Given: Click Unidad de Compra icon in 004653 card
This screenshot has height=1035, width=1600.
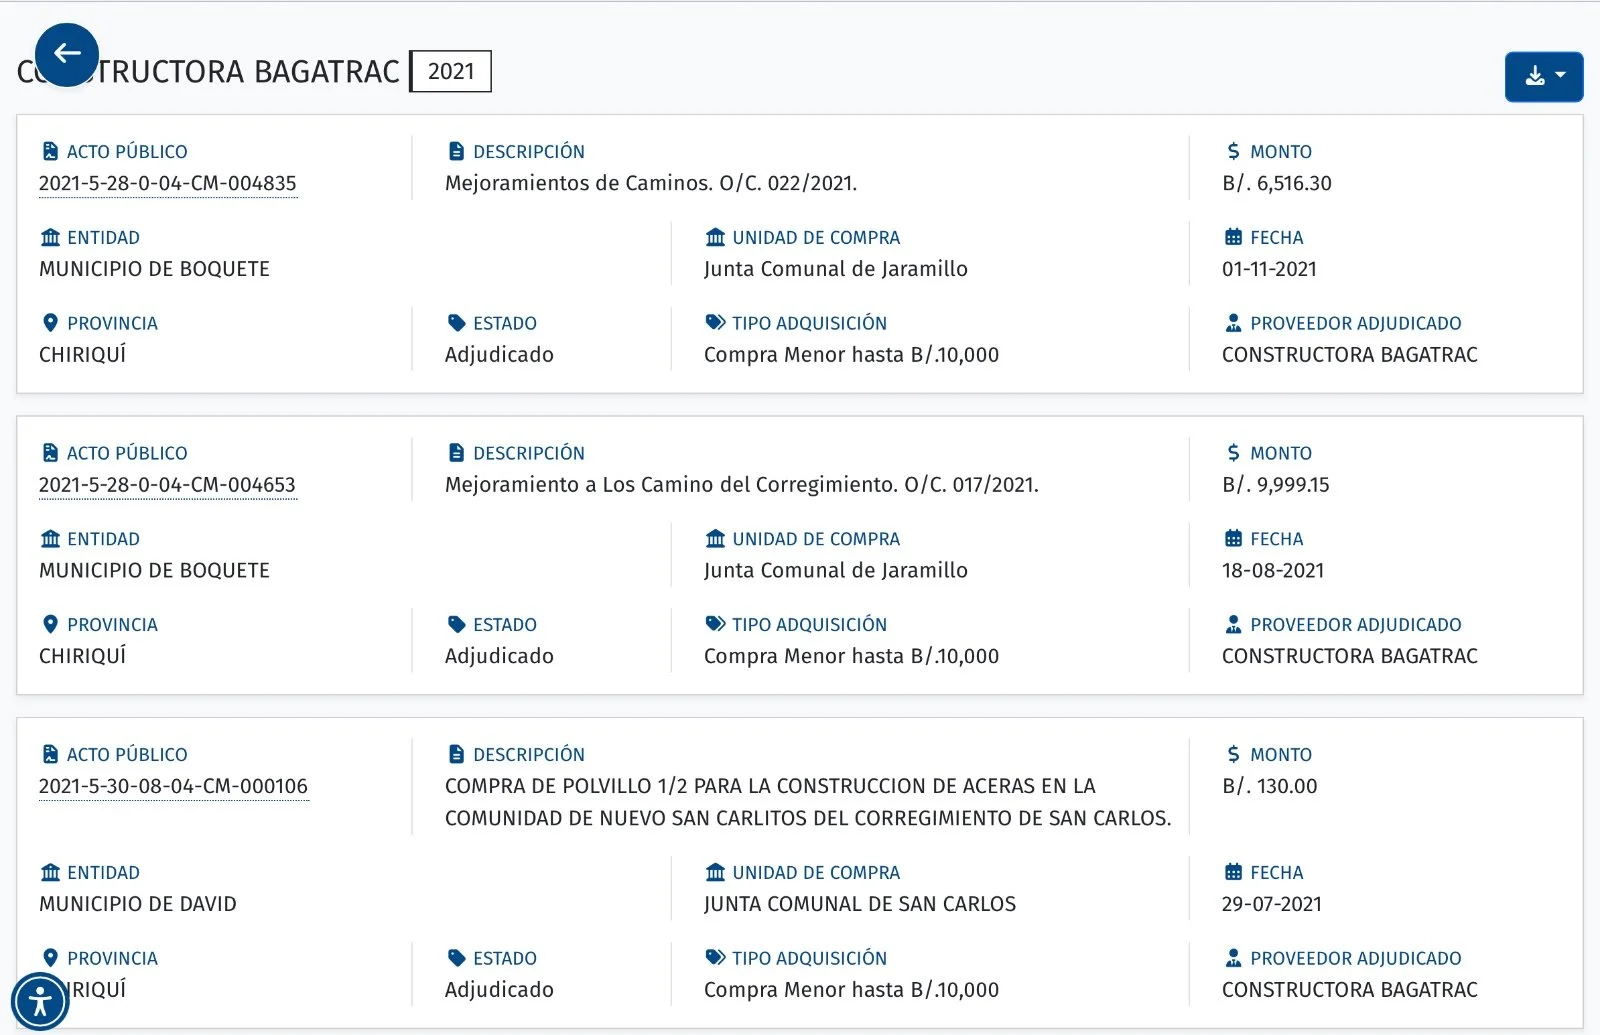Looking at the screenshot, I should [x=715, y=539].
